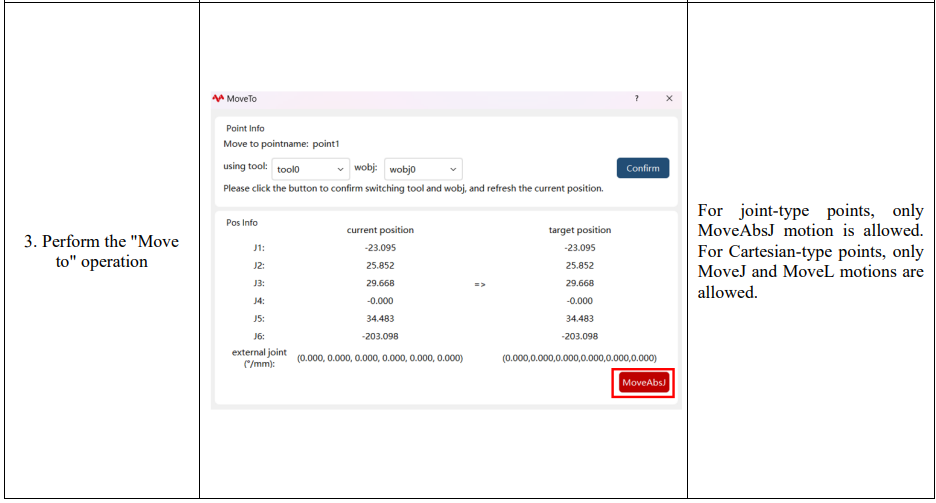Click the MoveAbsJ button

[644, 382]
